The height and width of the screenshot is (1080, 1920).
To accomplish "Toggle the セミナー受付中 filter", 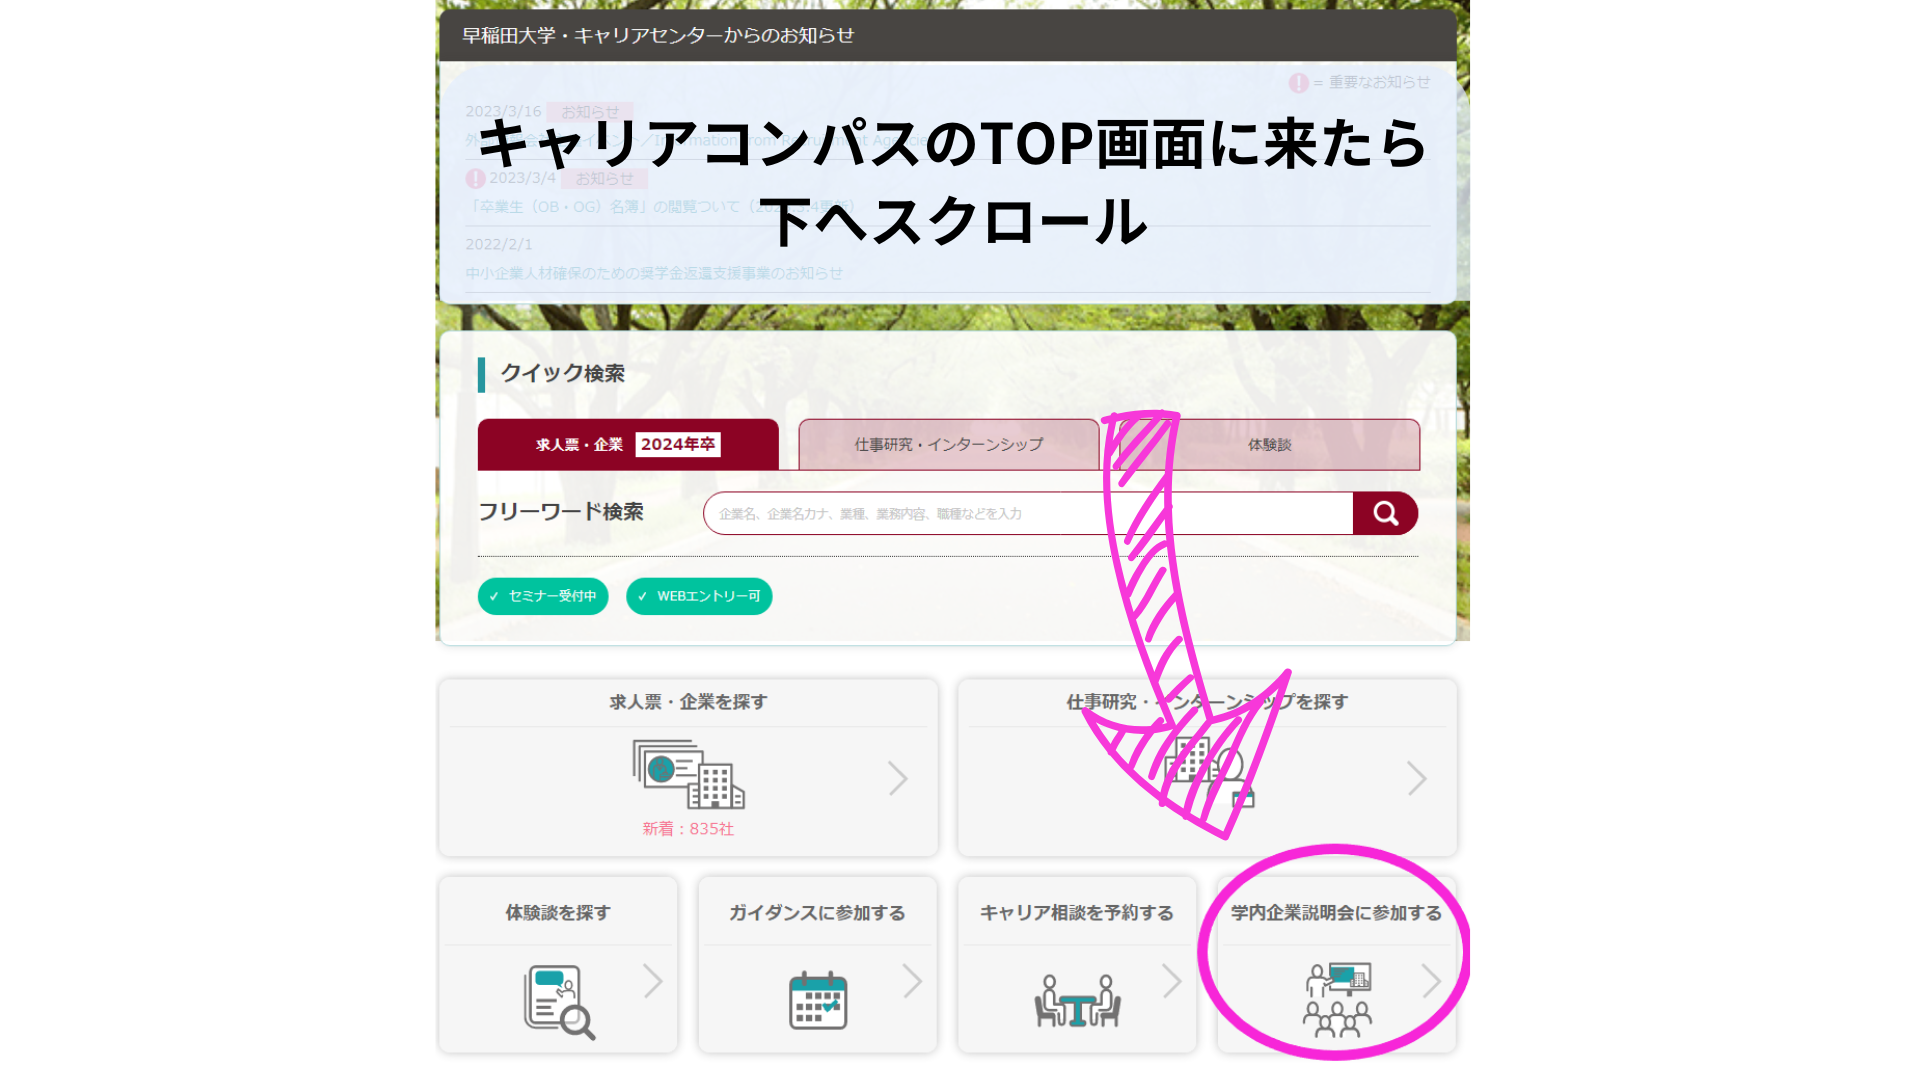I will coord(543,596).
